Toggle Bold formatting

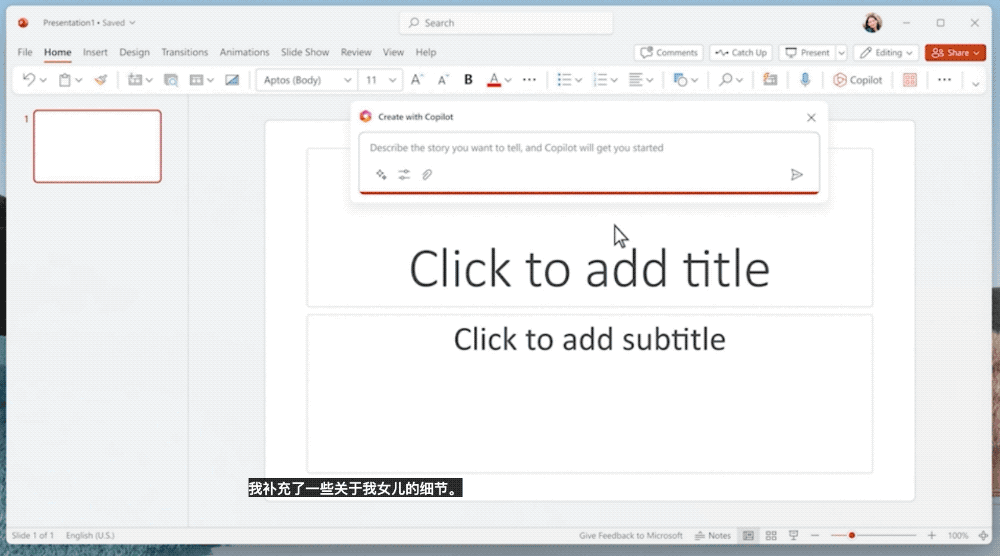tap(468, 80)
